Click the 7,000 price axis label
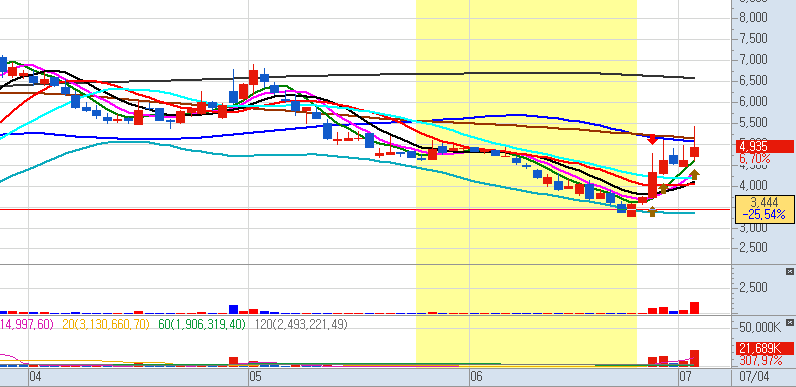 point(753,60)
